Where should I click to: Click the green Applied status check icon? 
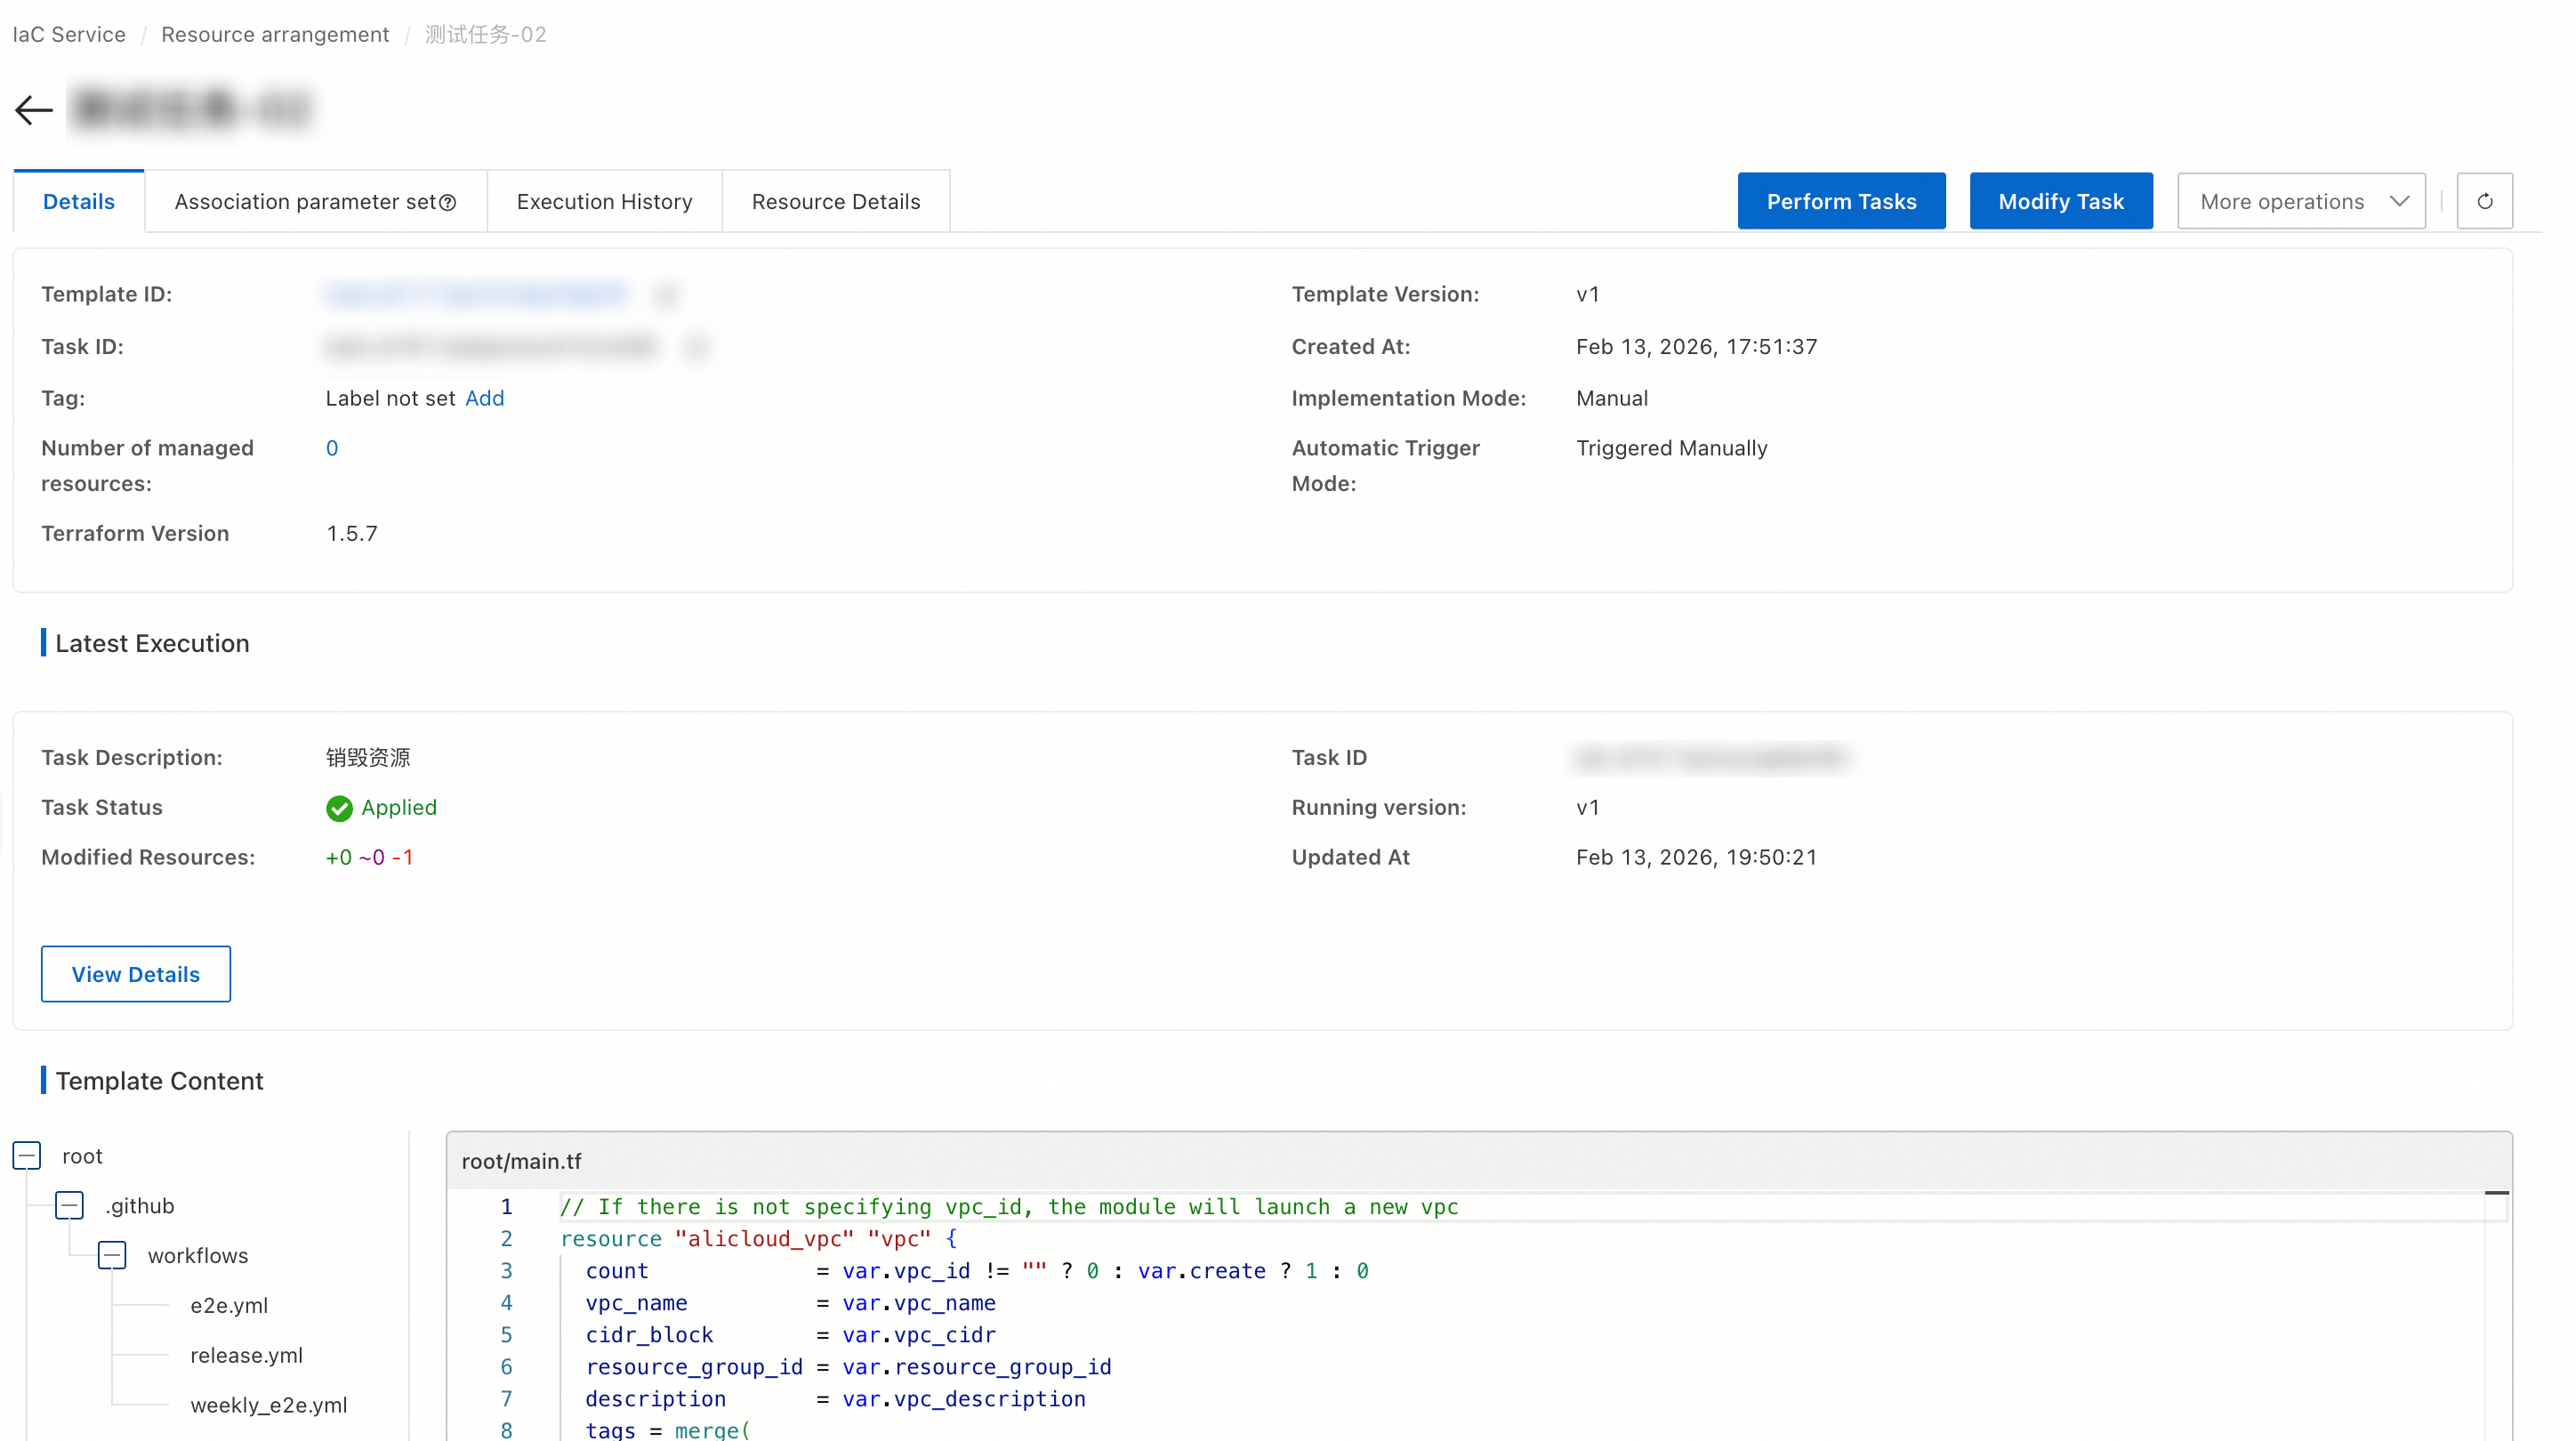click(x=339, y=808)
